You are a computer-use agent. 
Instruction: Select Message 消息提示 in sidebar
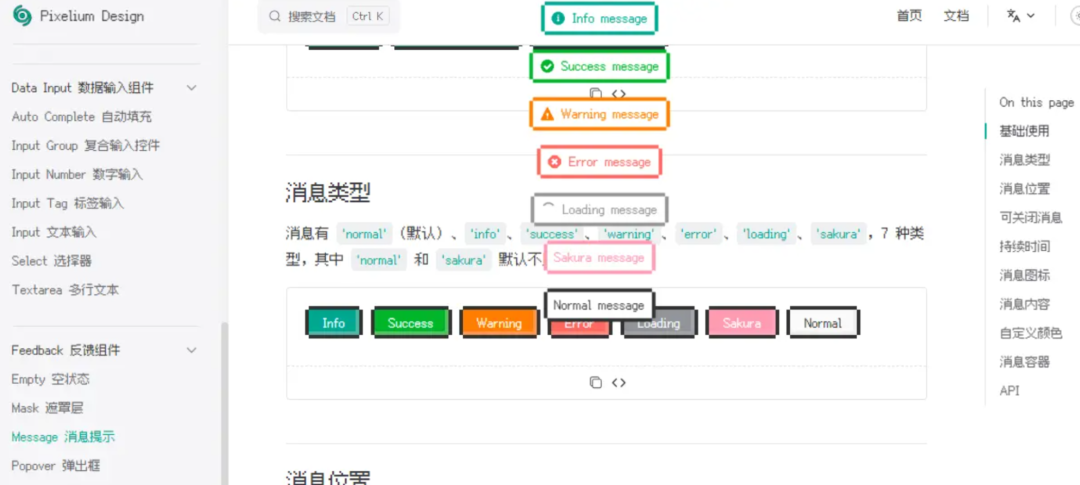tap(63, 437)
